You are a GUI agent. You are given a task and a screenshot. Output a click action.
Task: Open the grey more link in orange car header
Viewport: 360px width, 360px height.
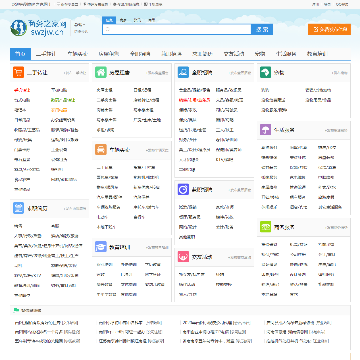click(x=157, y=150)
